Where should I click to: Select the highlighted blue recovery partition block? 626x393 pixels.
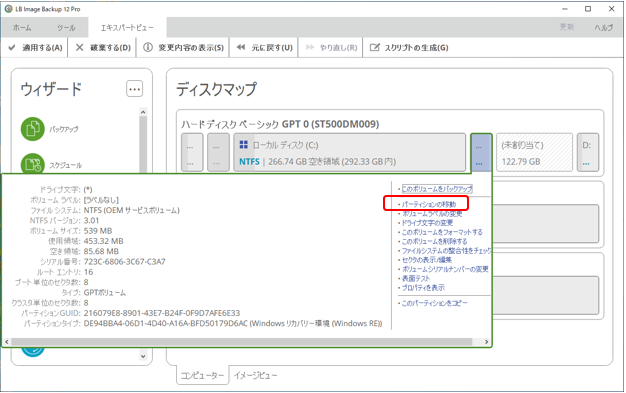tap(481, 153)
